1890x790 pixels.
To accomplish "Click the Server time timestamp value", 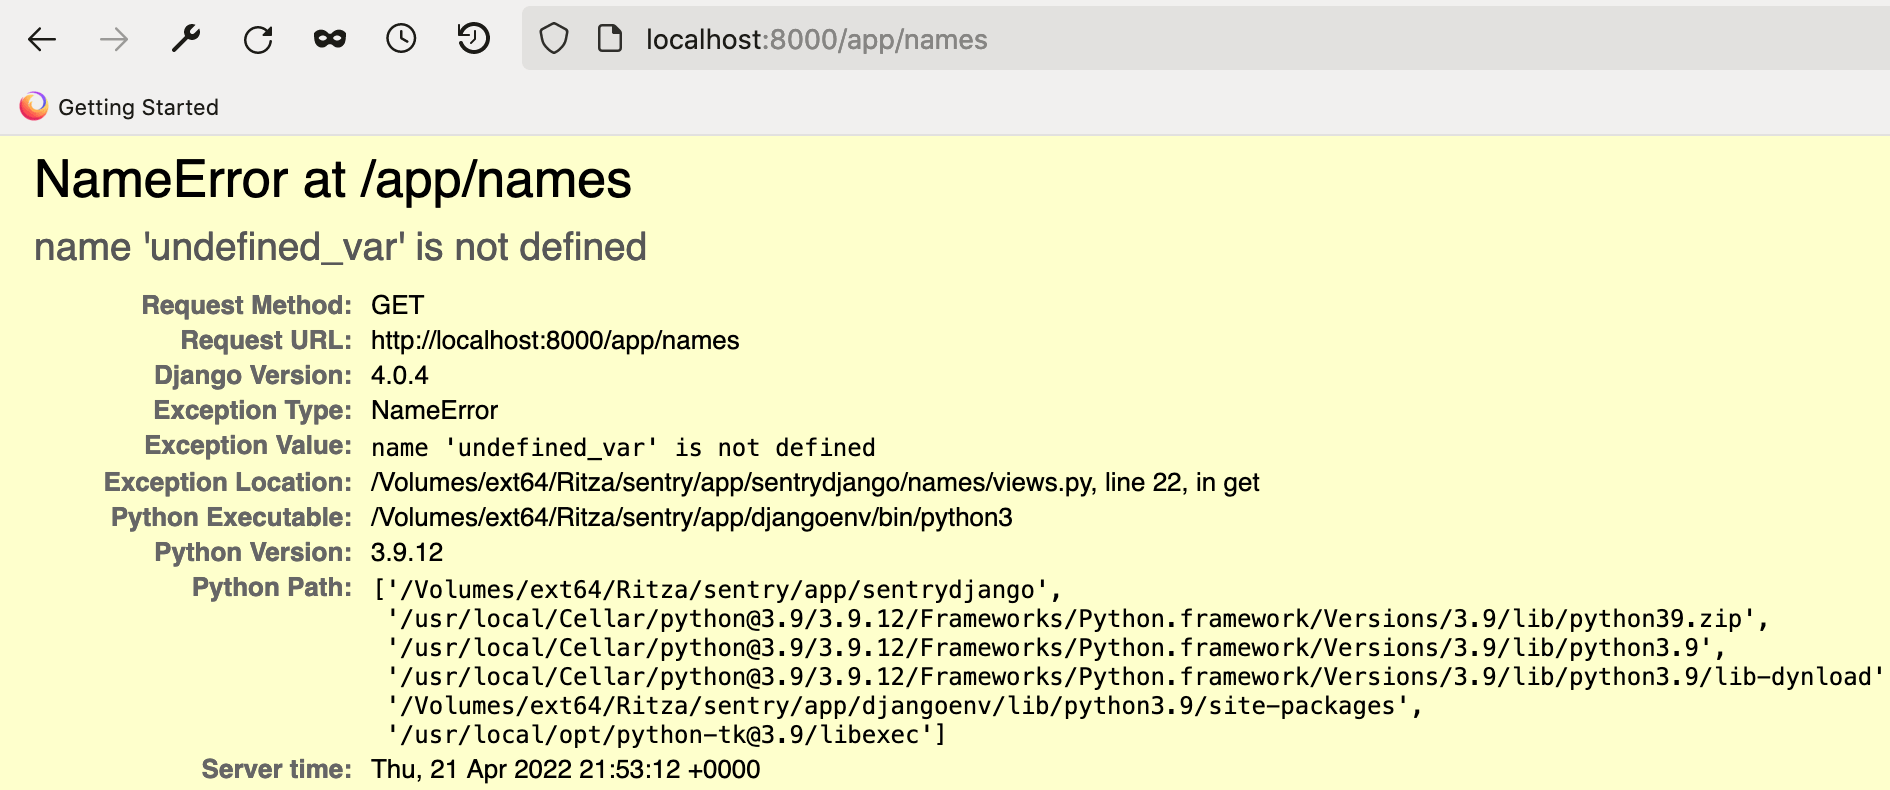I will click(x=565, y=770).
